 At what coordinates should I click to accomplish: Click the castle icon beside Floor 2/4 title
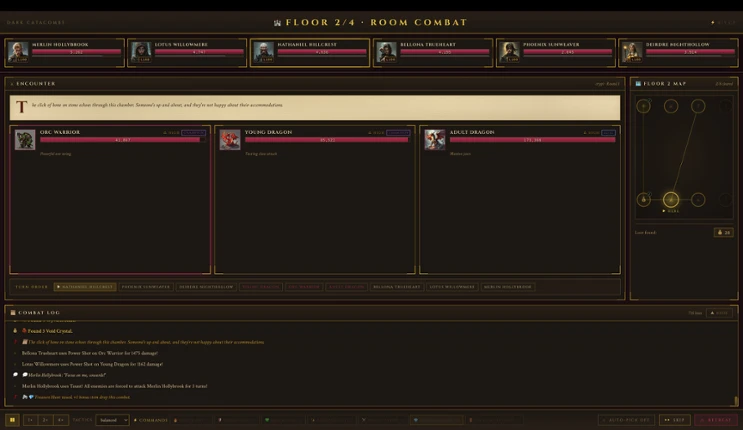tap(277, 23)
